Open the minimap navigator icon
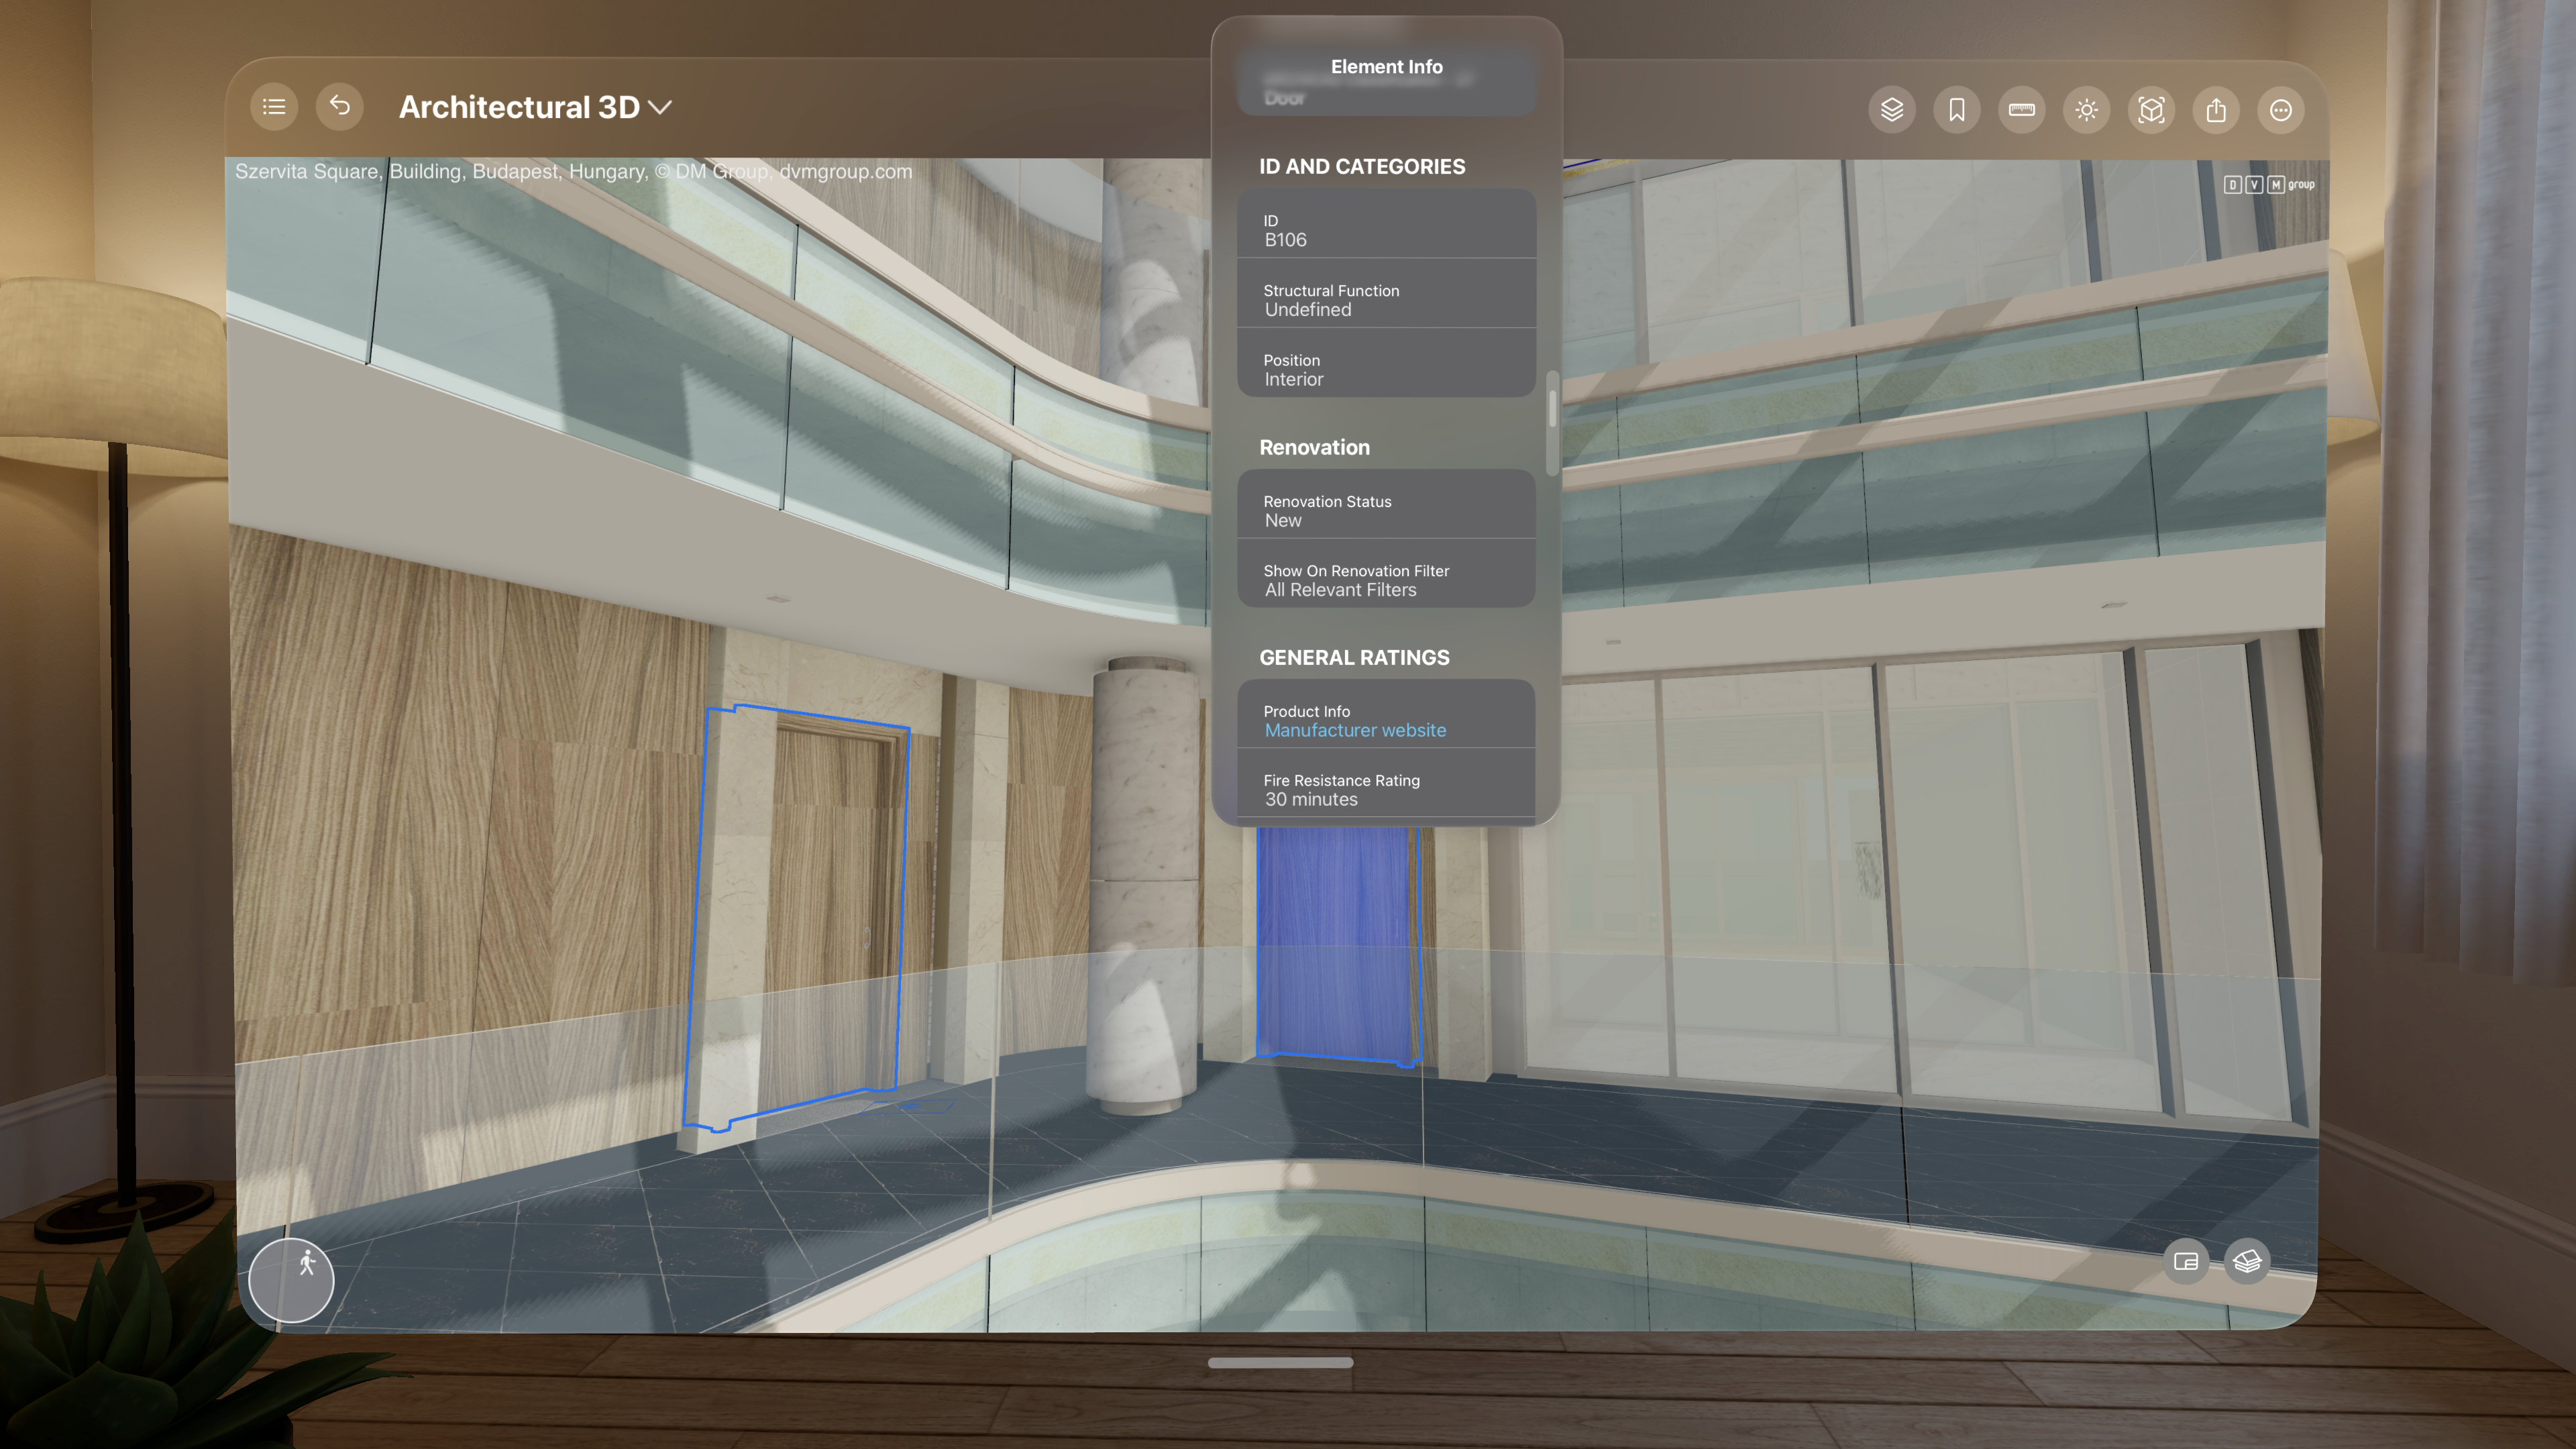The width and height of the screenshot is (2576, 1449). coord(2186,1261)
